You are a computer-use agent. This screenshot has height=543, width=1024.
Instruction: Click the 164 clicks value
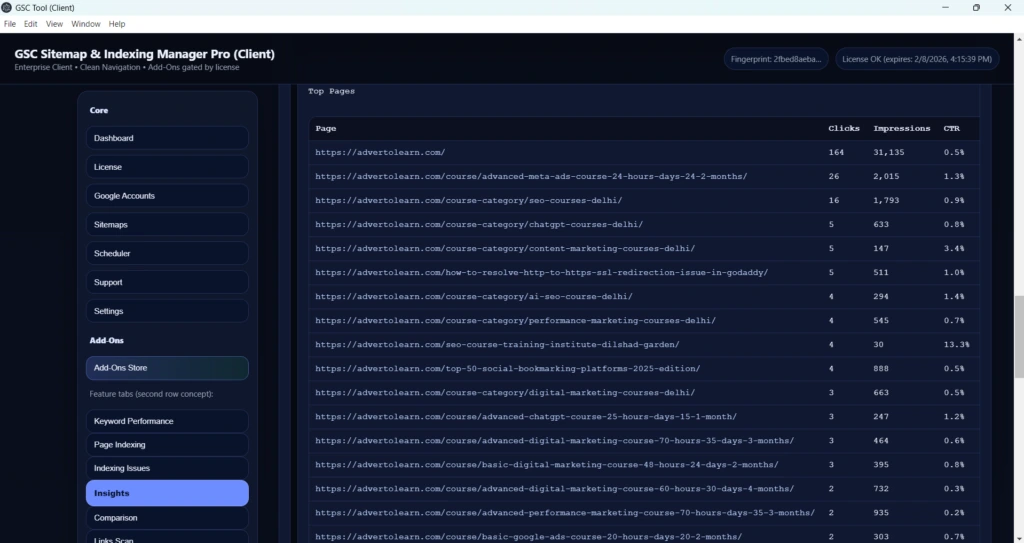(836, 152)
